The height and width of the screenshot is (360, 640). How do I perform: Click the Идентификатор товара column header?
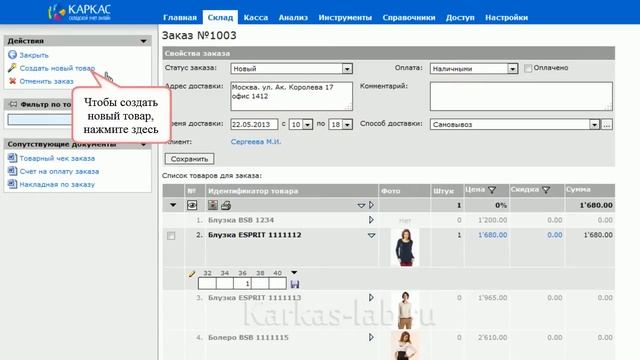pyautogui.click(x=253, y=191)
